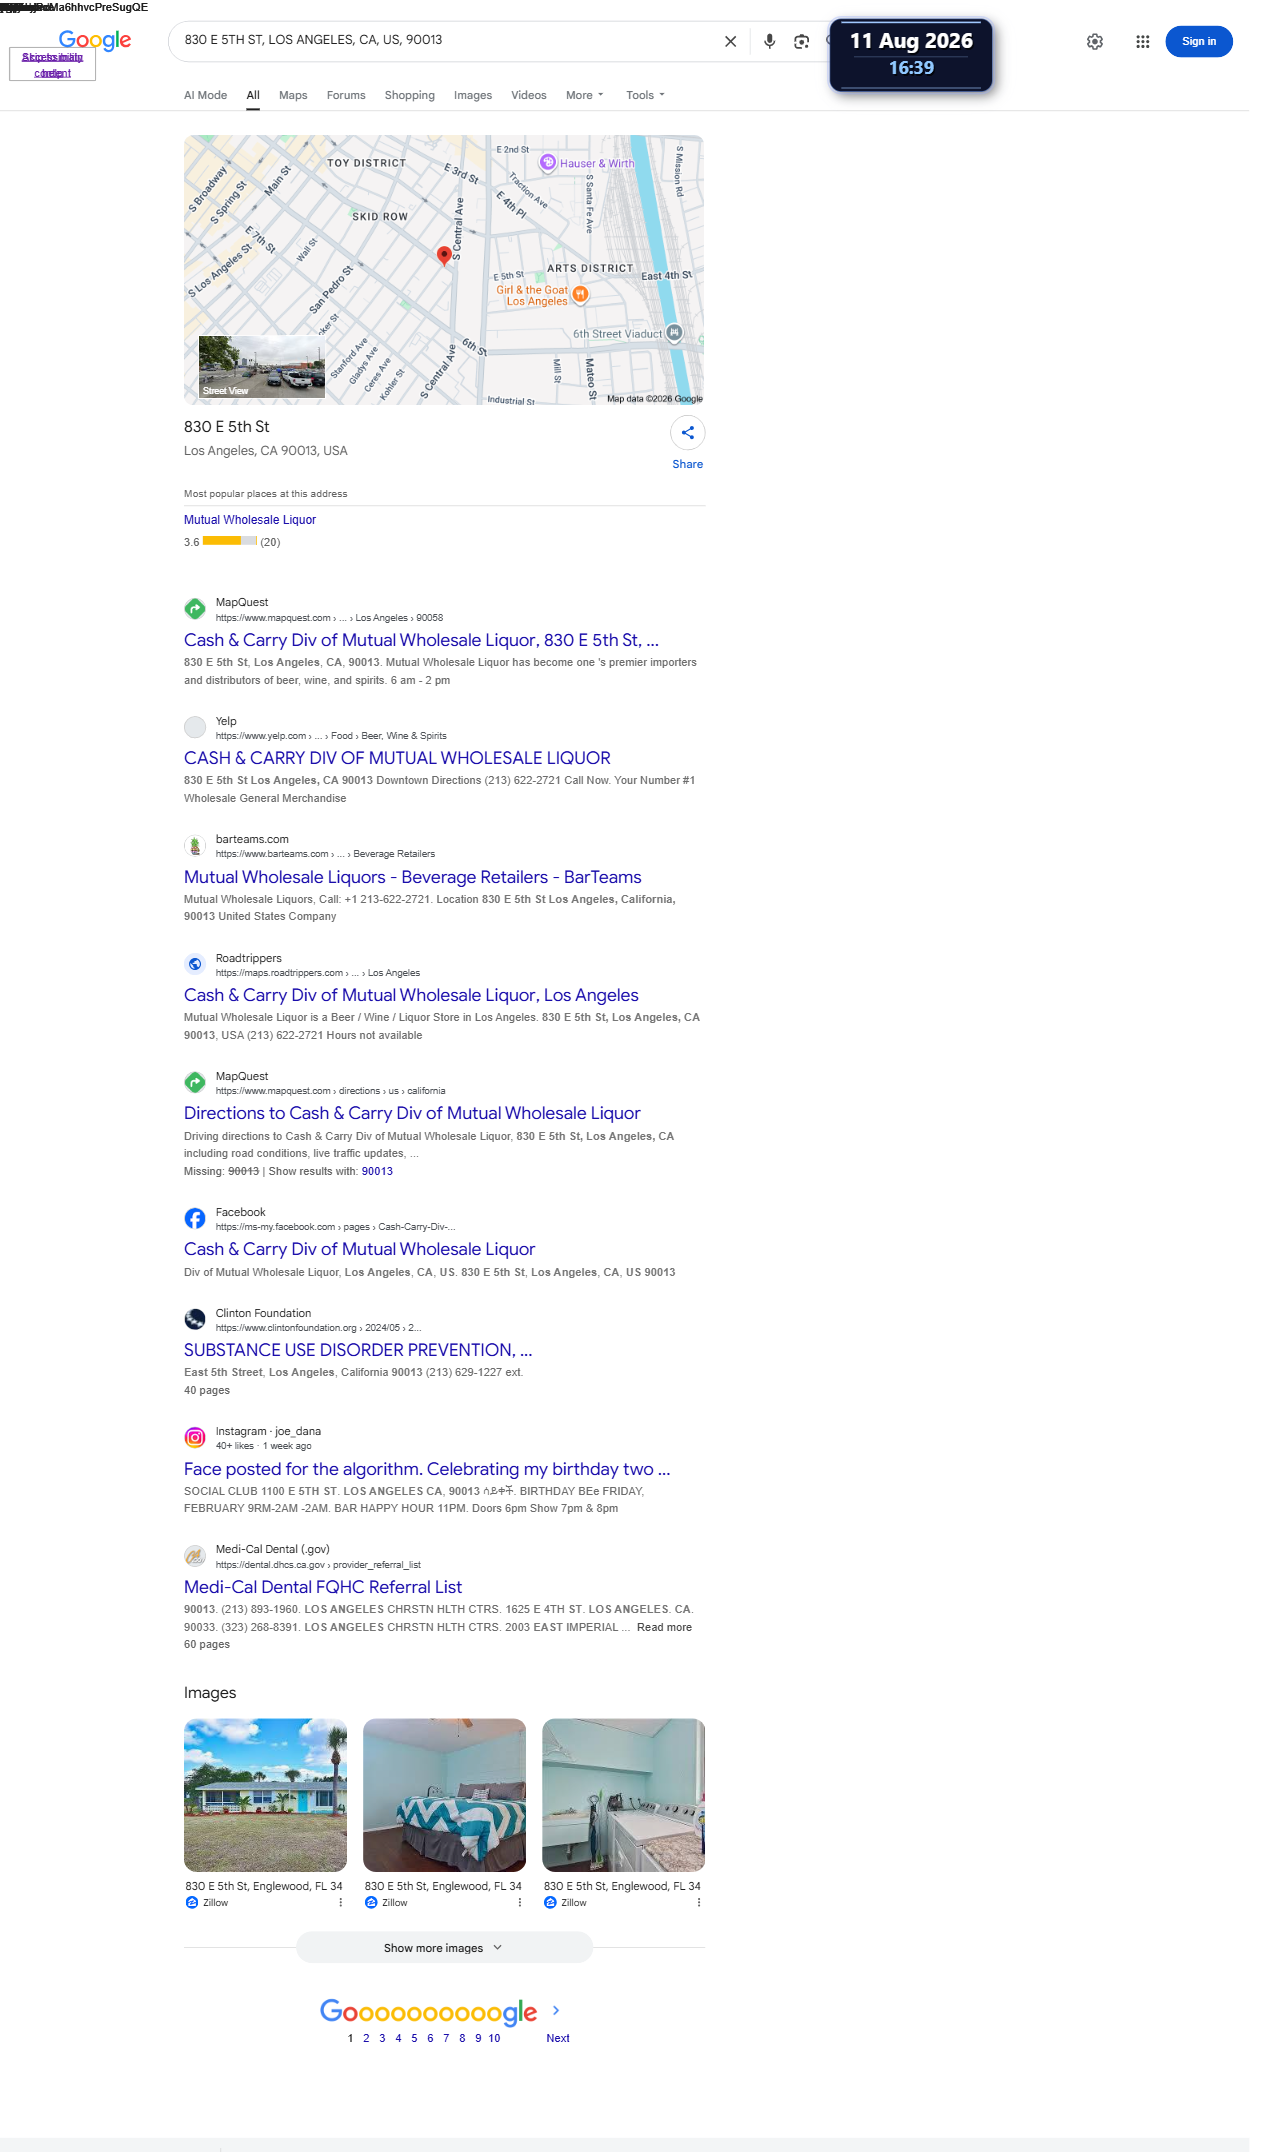Image resolution: width=1264 pixels, height=2152 pixels.
Task: Open quick settings gear icon
Action: [x=1095, y=41]
